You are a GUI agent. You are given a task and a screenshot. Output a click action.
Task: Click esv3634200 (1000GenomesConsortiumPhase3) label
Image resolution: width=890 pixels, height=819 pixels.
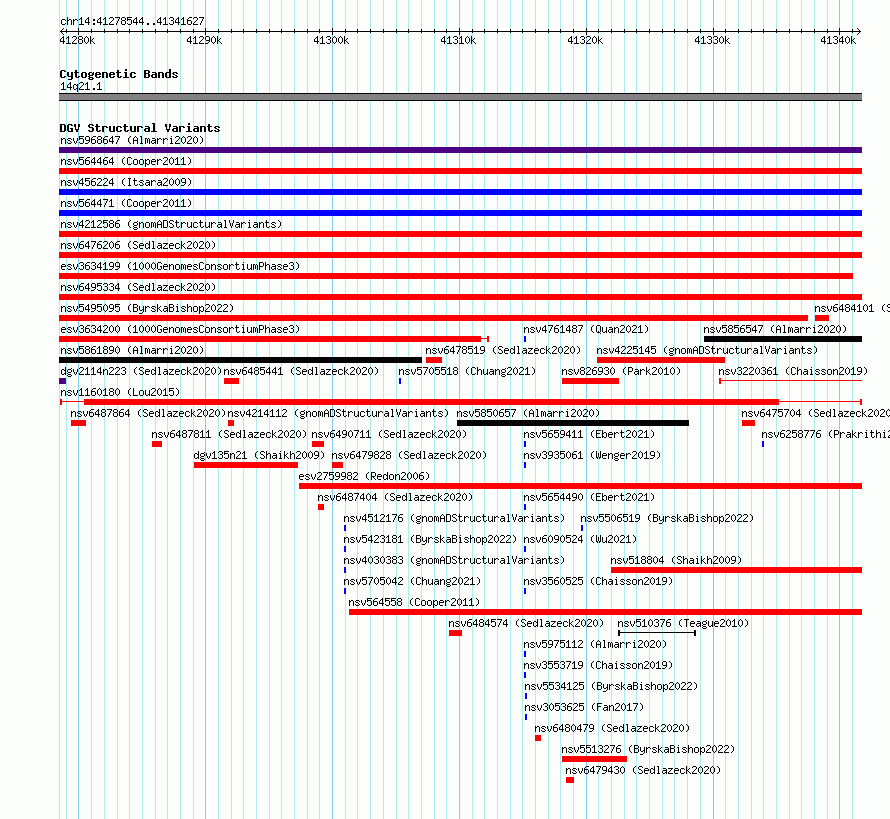point(180,329)
